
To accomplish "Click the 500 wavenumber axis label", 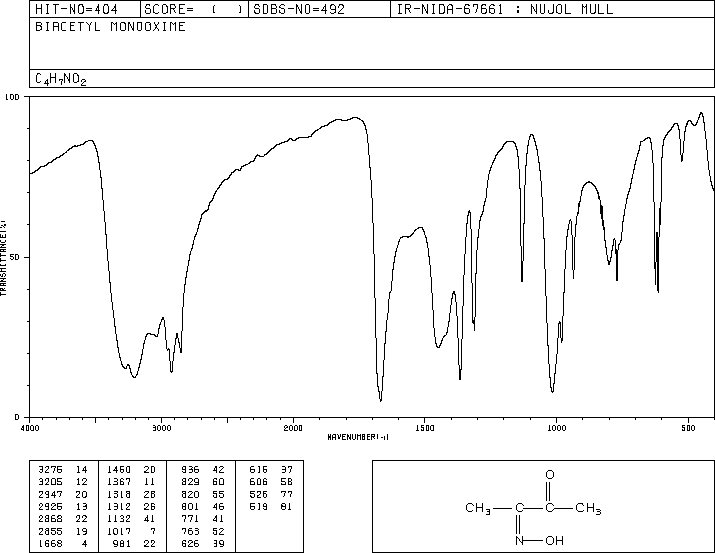I will point(688,428).
